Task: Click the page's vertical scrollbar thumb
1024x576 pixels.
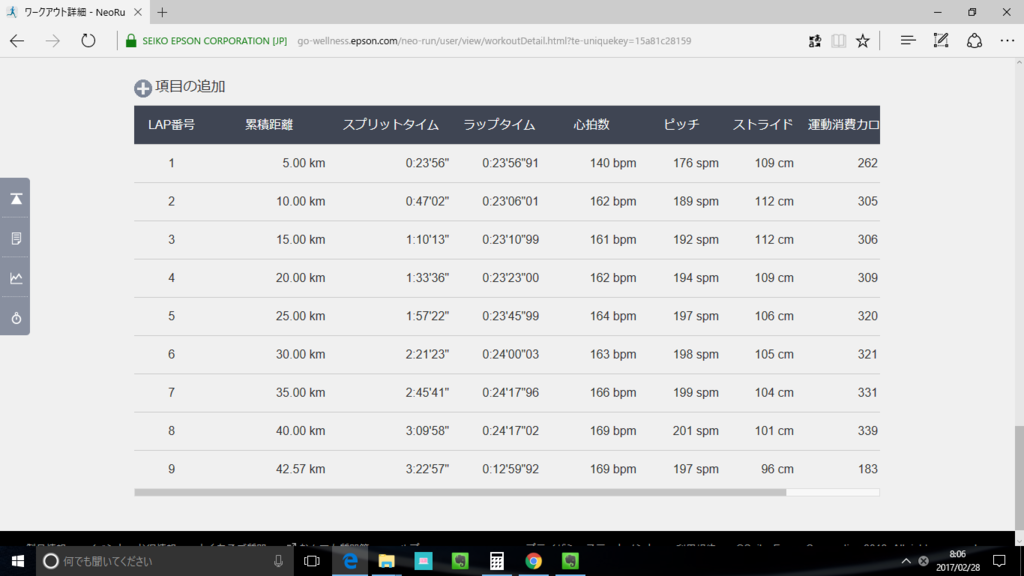Action: 1019,477
